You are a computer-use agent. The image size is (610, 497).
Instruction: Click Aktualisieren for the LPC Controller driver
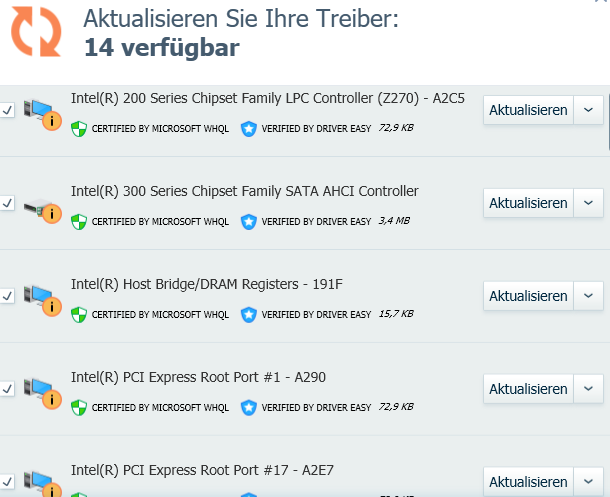point(528,110)
